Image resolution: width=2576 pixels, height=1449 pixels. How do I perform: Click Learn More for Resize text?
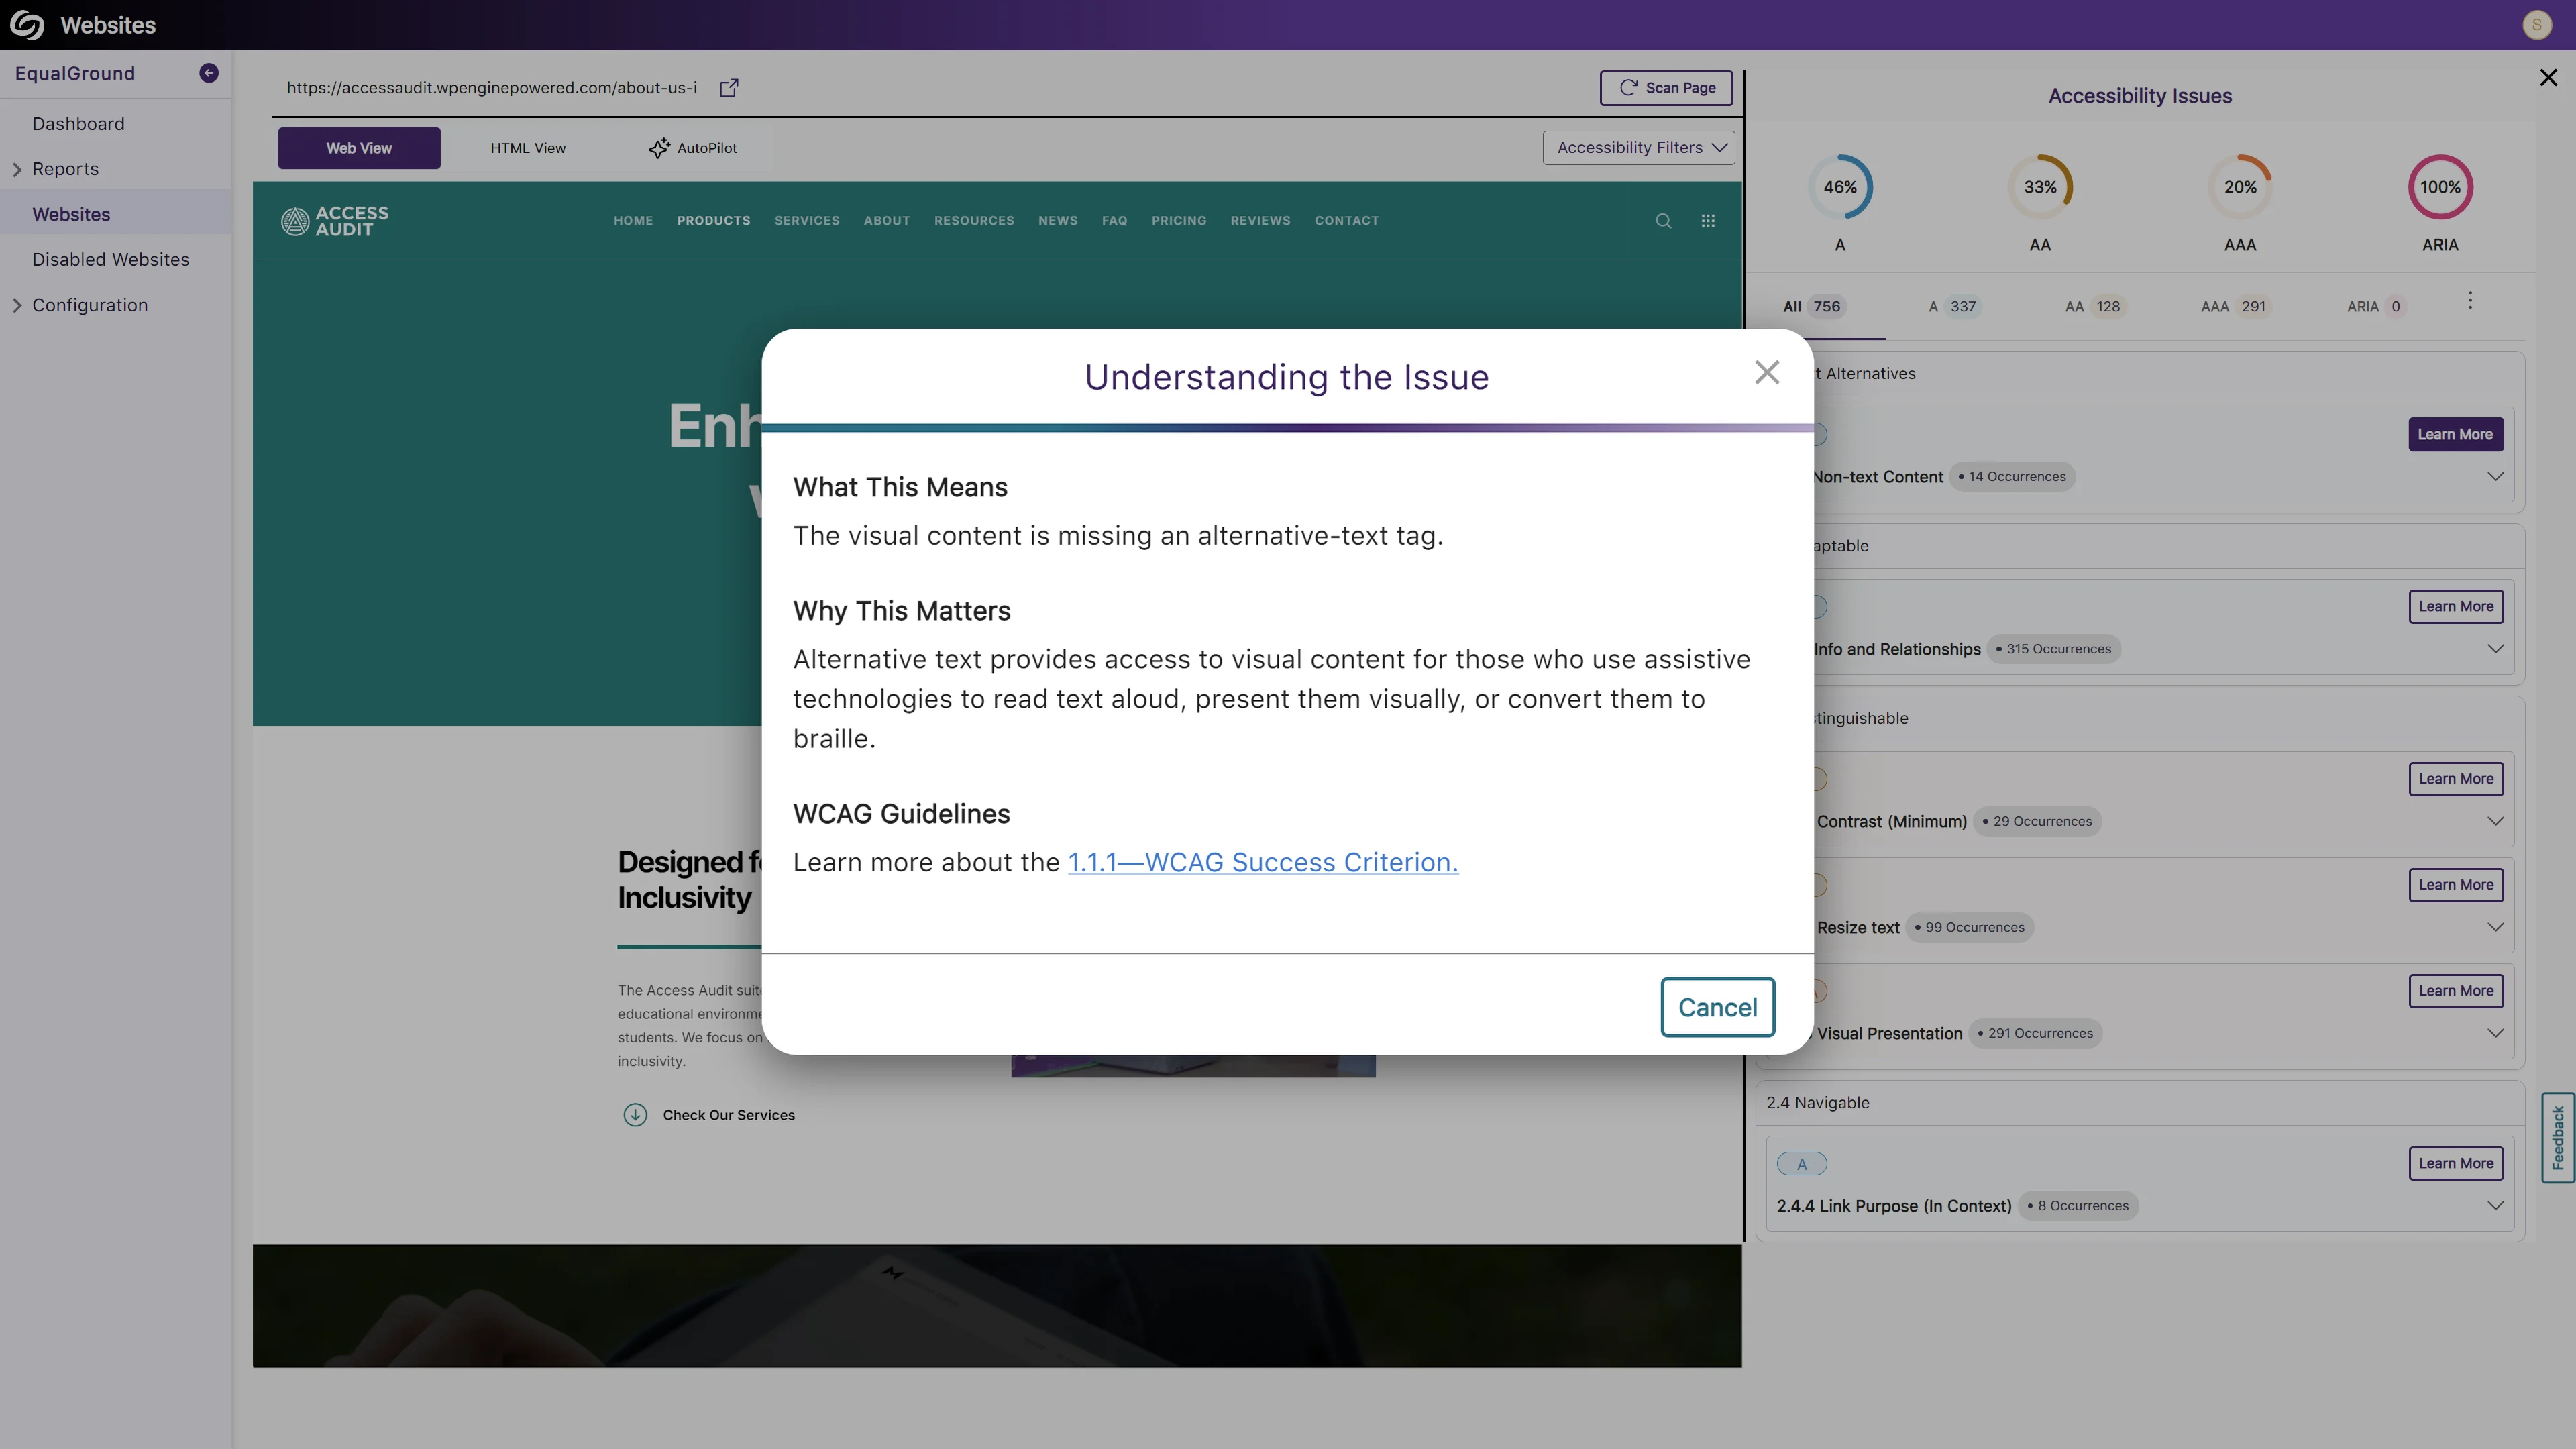click(x=2455, y=885)
